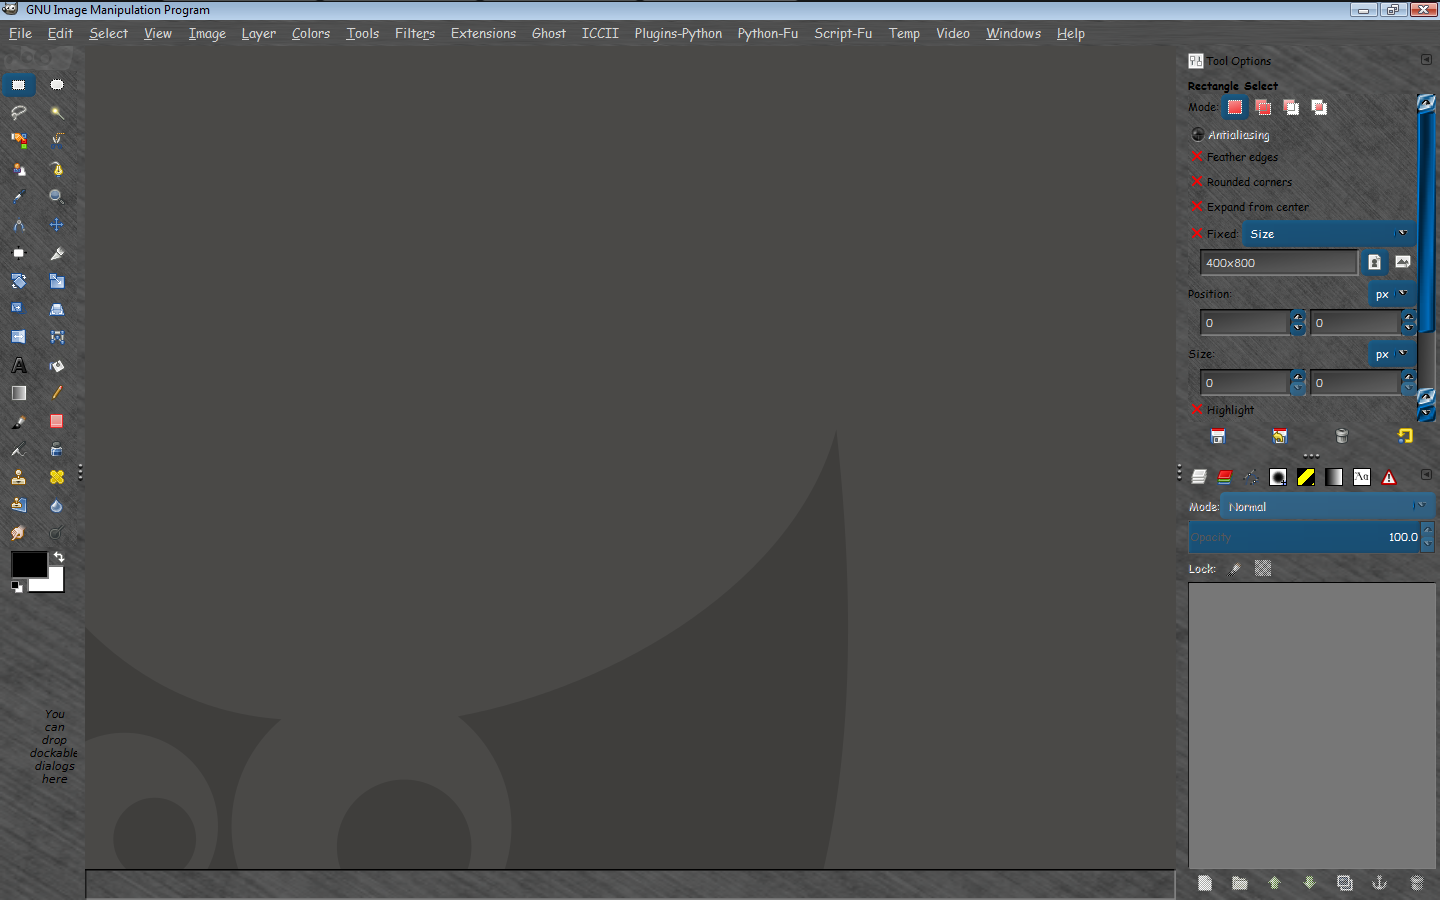Select the Smudge finger tool

19,533
